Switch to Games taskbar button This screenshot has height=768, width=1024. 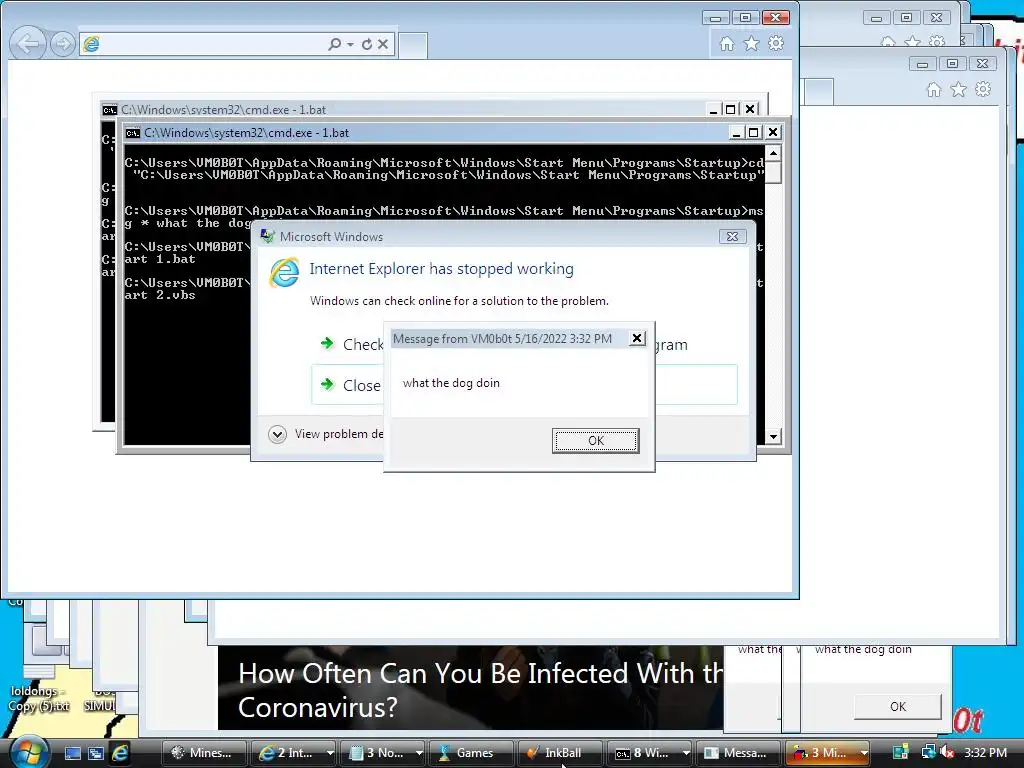[x=471, y=753]
